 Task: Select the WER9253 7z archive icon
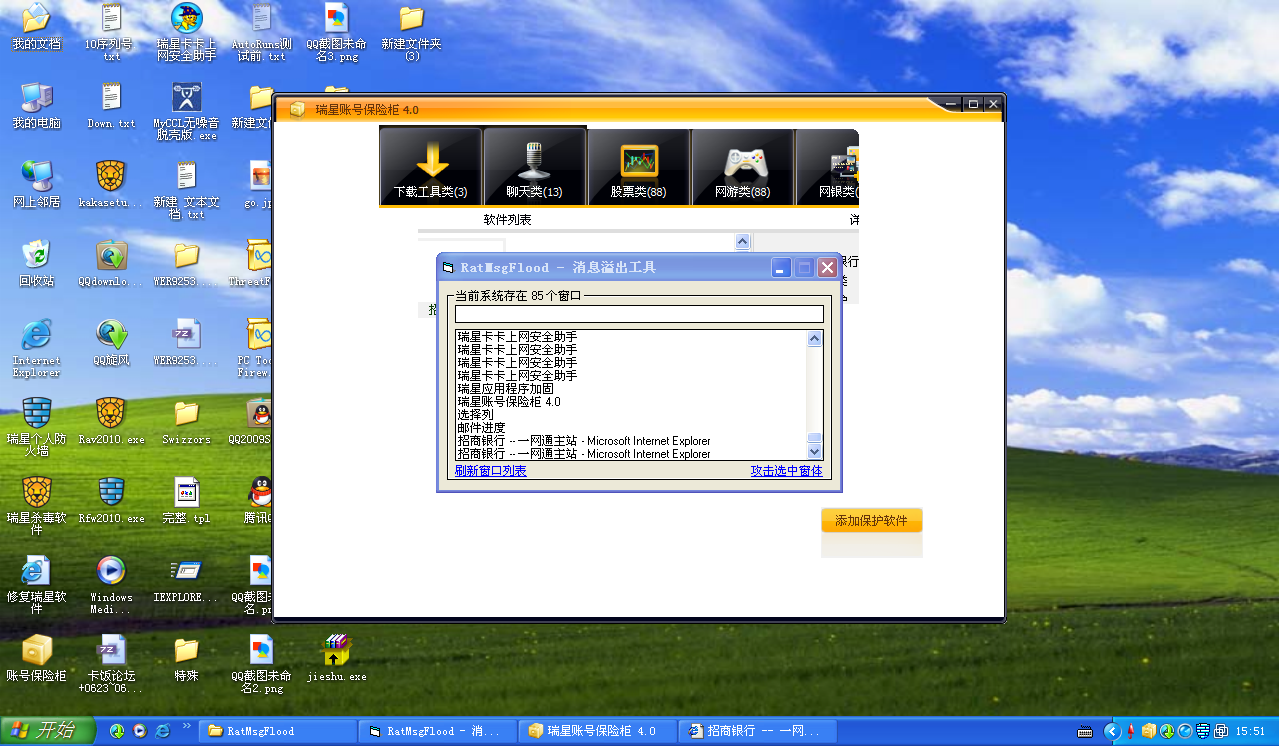coord(186,342)
